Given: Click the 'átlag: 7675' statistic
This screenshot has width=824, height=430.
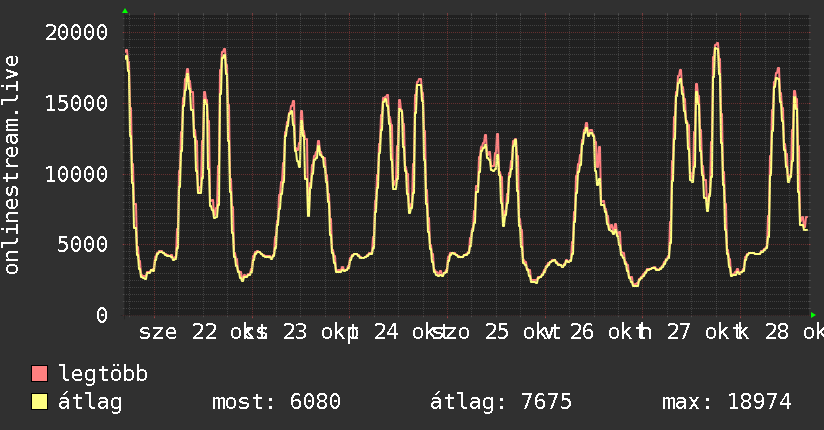Looking at the screenshot, I should pos(501,402).
